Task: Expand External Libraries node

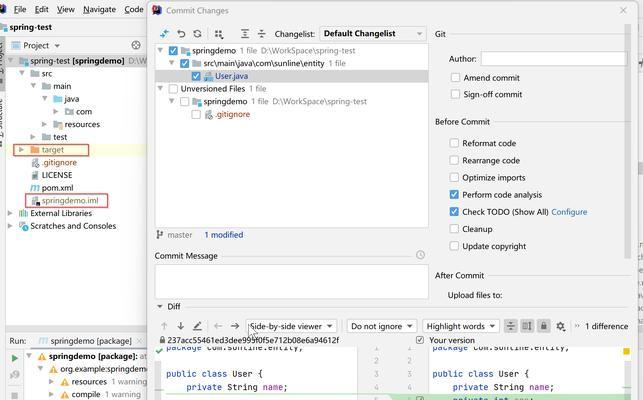Action: tap(10, 213)
